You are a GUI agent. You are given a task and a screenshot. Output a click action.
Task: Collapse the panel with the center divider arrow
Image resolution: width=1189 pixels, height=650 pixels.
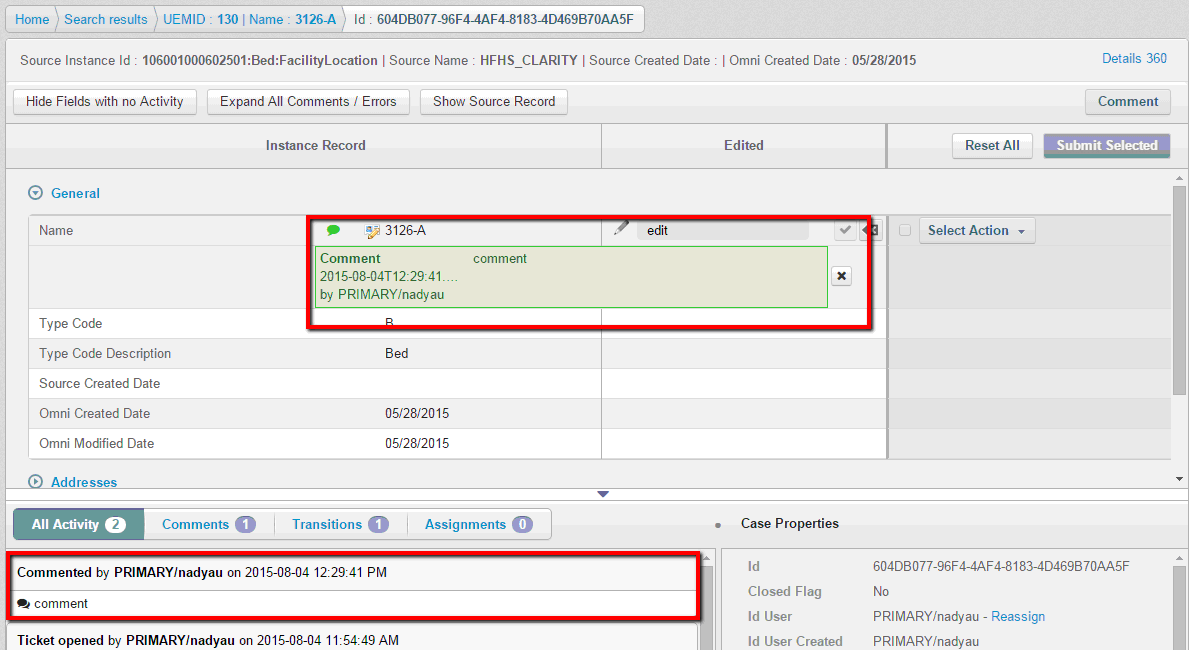(602, 494)
